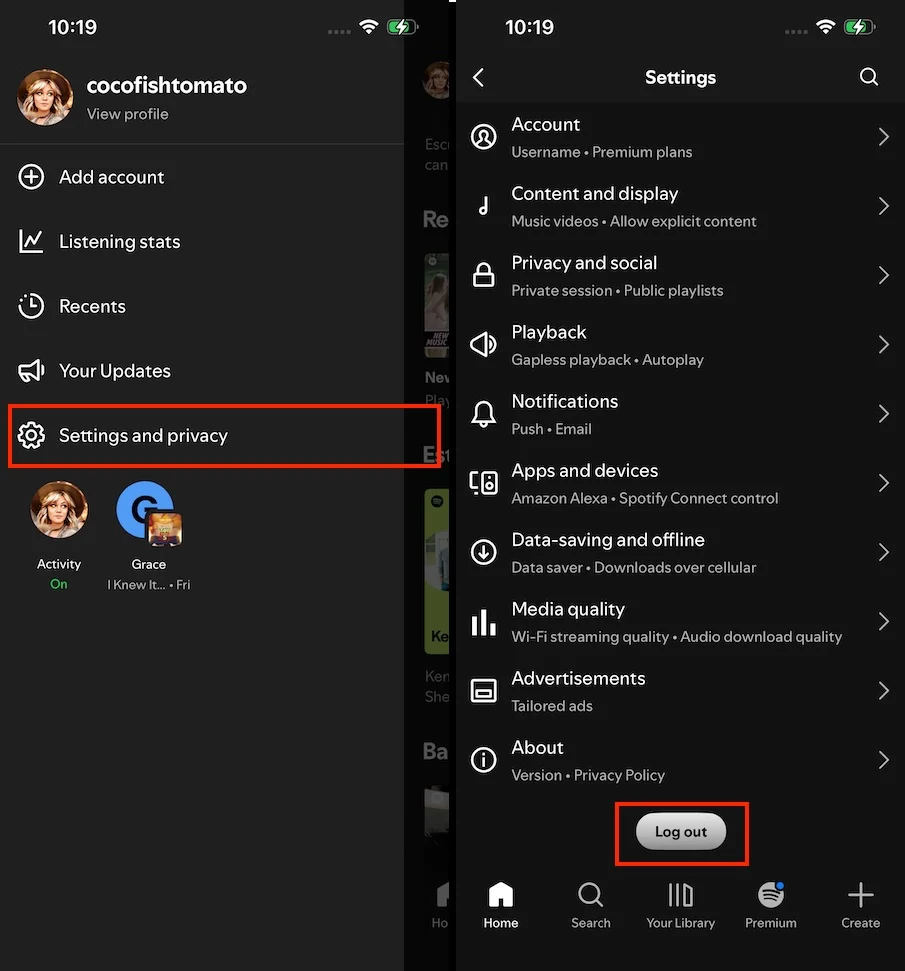Open the Premium tab
Screen dimensions: 905x971
(771, 905)
